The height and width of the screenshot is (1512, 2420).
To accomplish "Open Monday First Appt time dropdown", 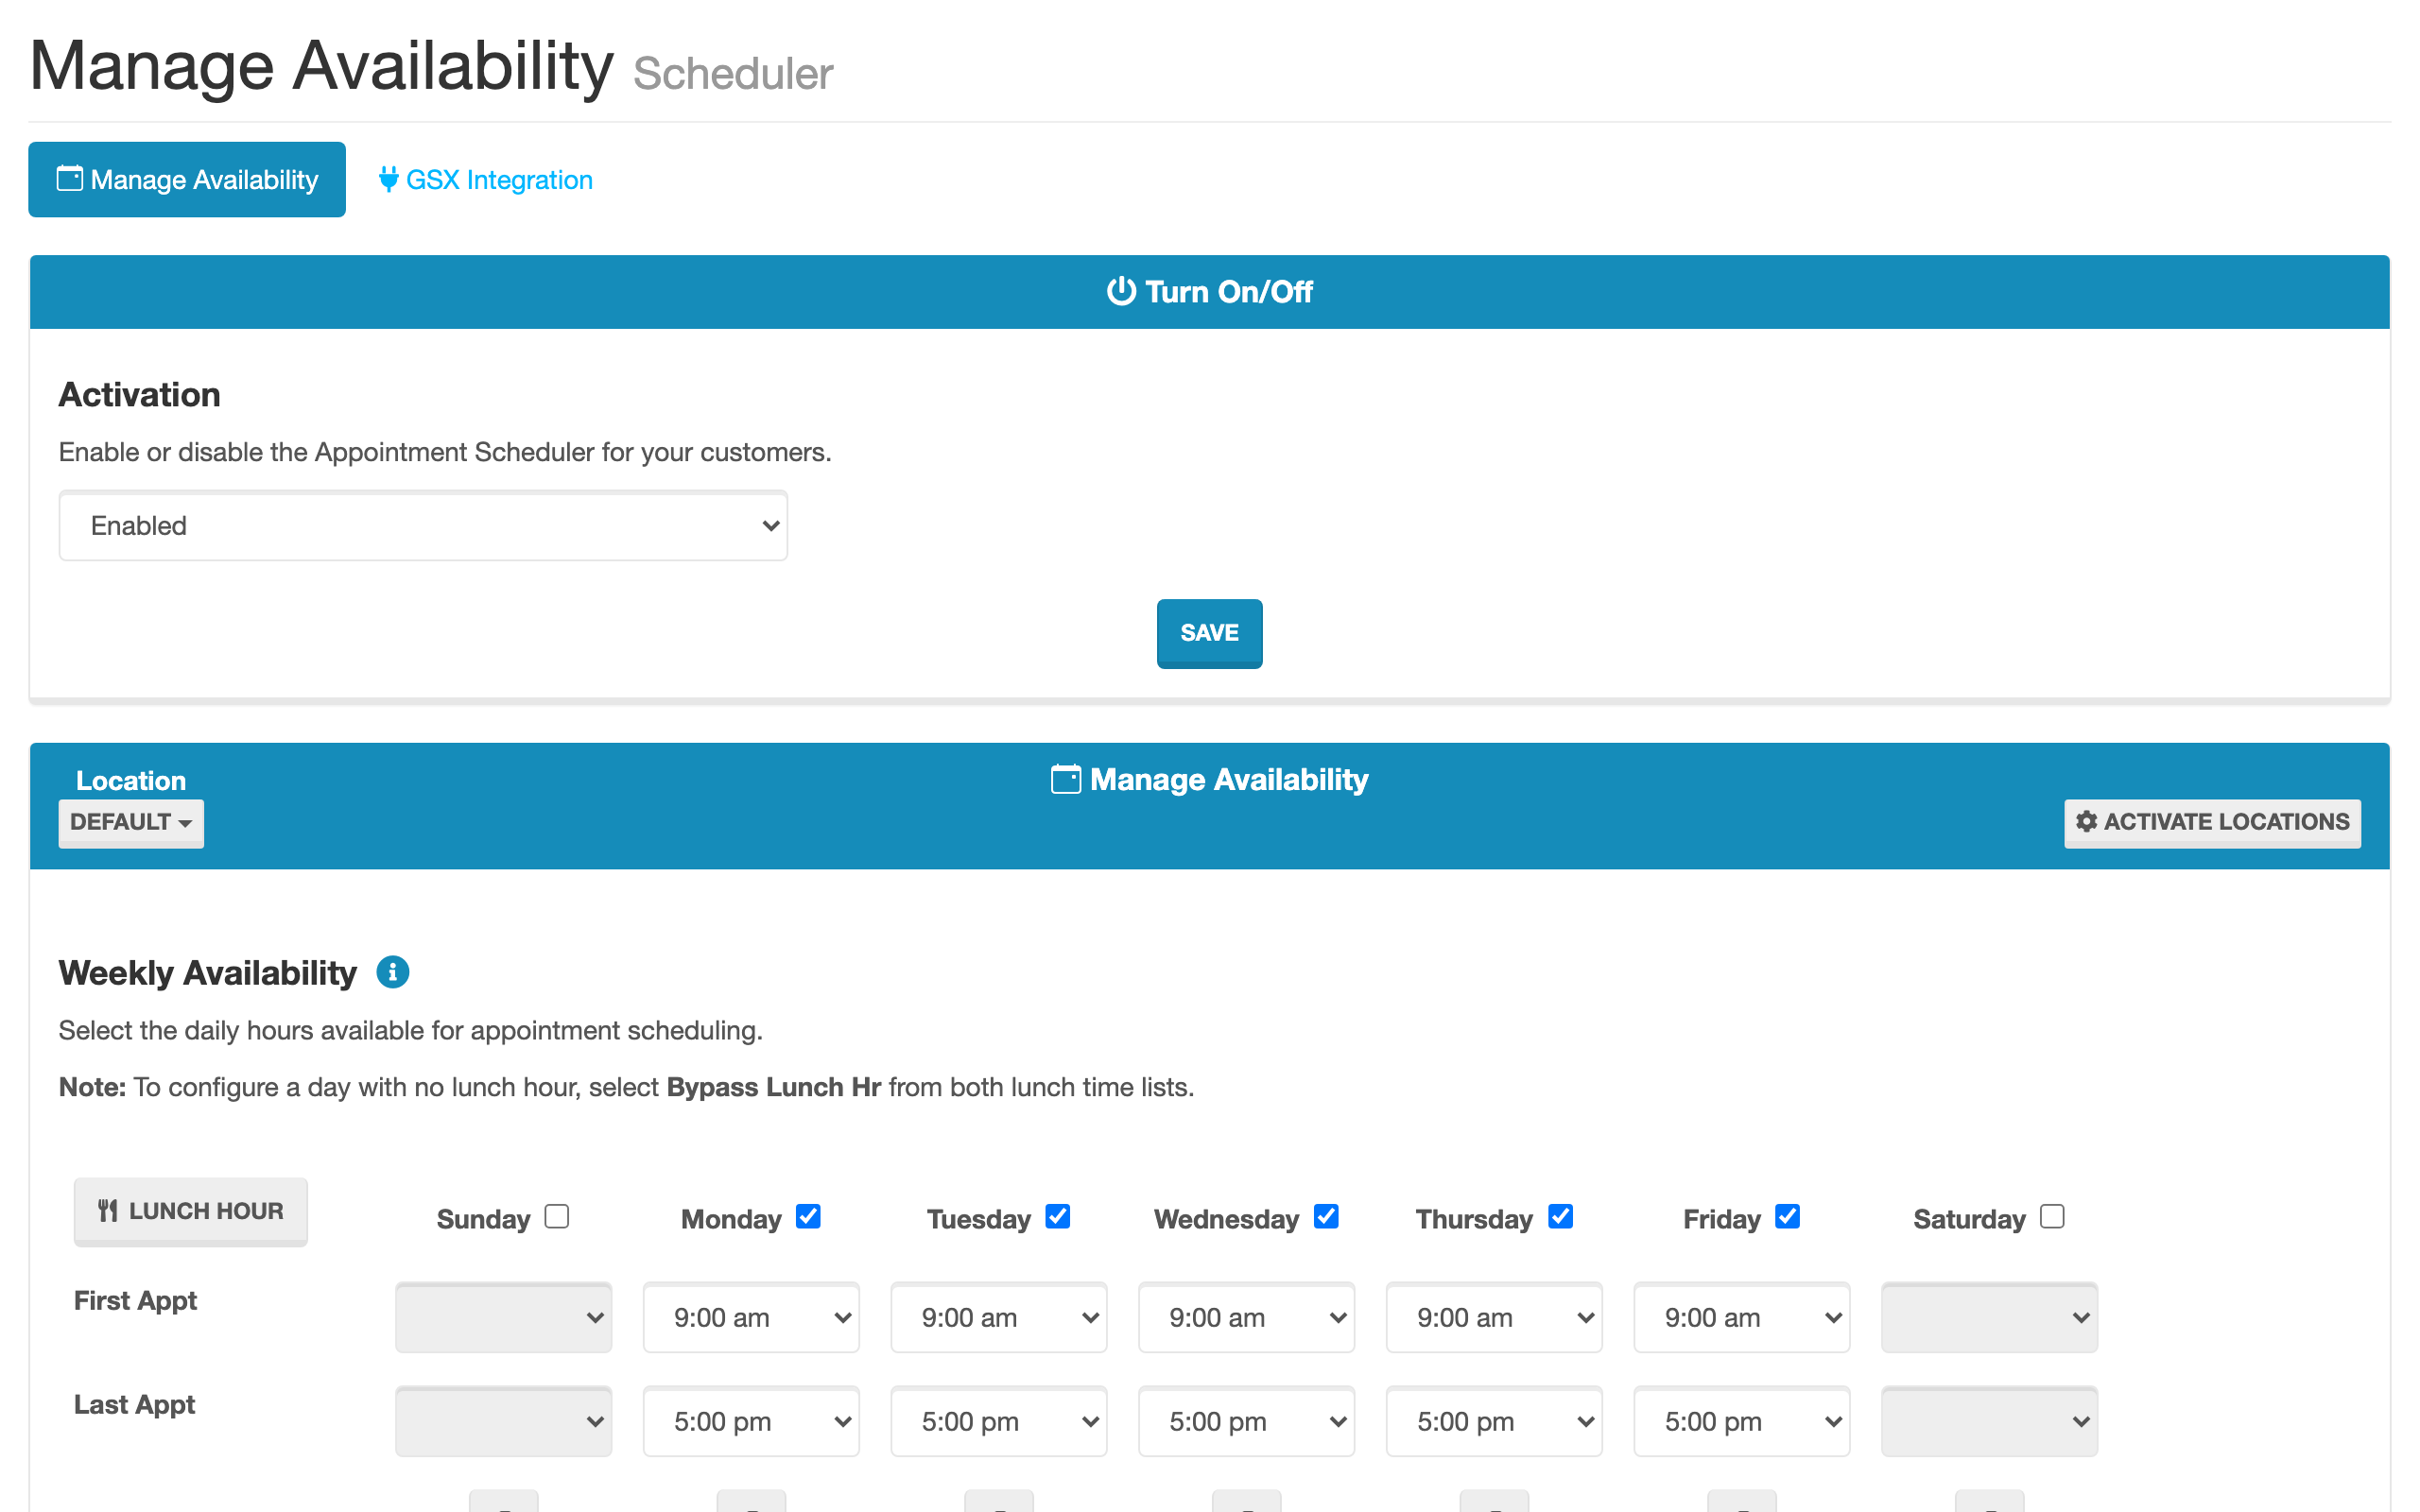I will pyautogui.click(x=751, y=1318).
